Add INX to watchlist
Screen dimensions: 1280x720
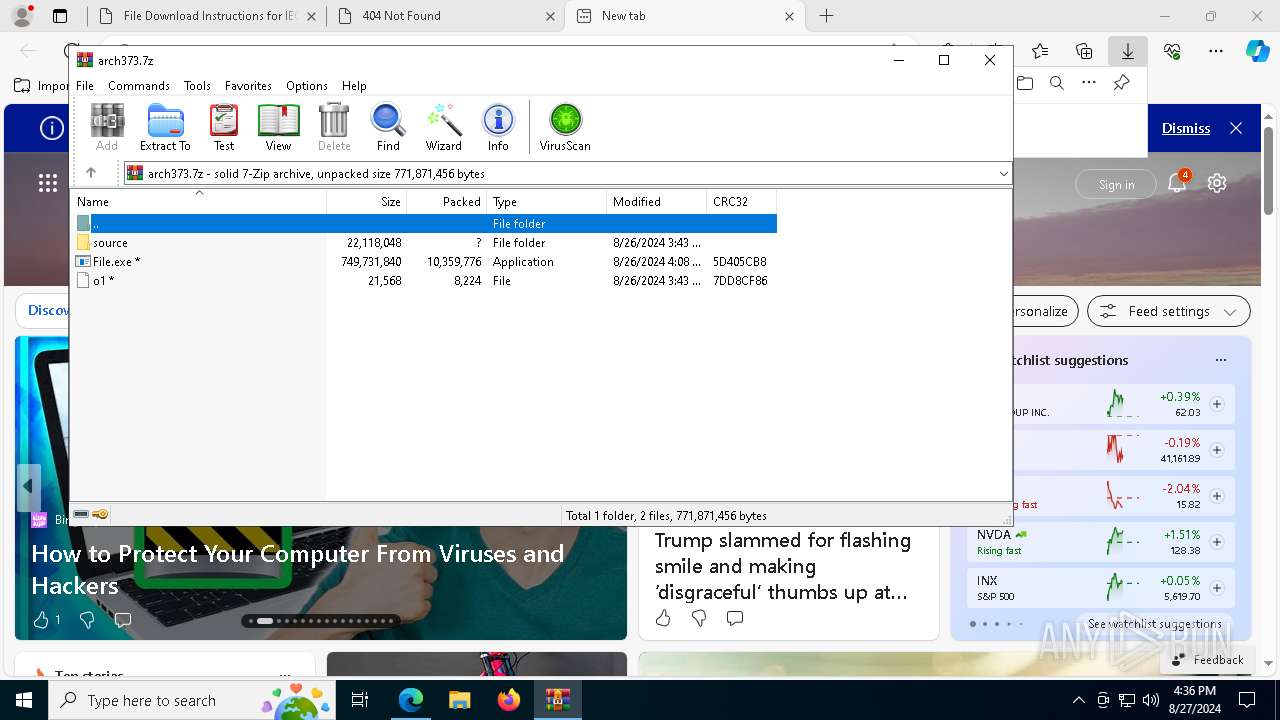(1217, 588)
